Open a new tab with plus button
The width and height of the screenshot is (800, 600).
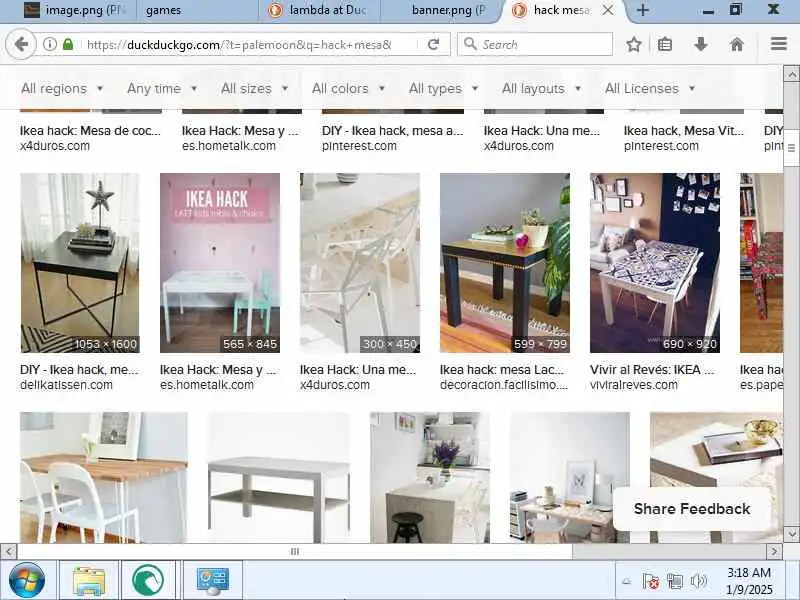click(643, 10)
